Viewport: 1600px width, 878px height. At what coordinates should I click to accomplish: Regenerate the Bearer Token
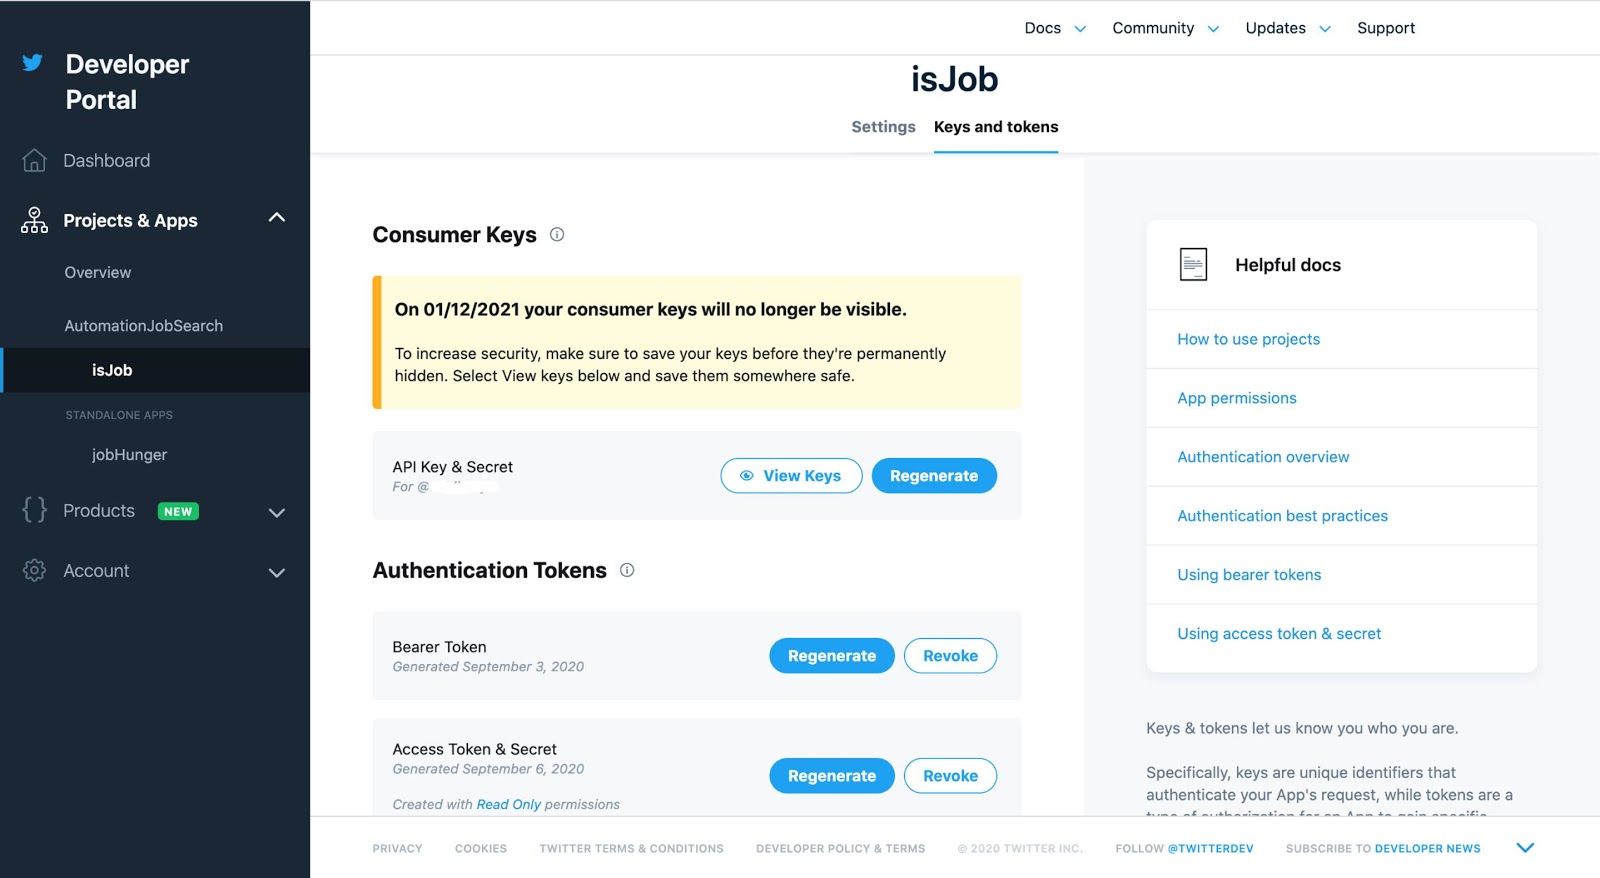point(832,656)
